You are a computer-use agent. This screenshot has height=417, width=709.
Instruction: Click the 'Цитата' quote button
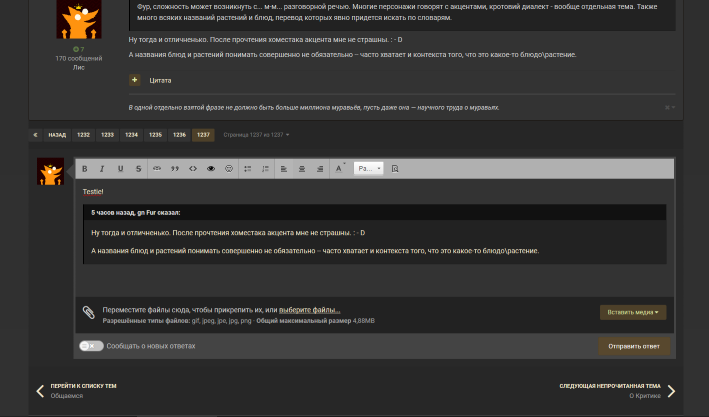(x=160, y=81)
